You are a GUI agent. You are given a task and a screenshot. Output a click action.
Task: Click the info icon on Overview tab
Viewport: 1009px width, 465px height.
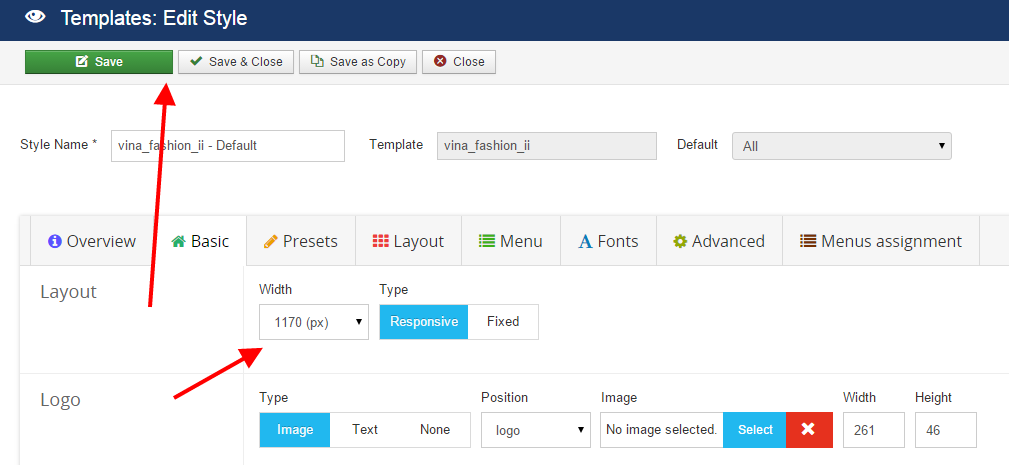[55, 241]
